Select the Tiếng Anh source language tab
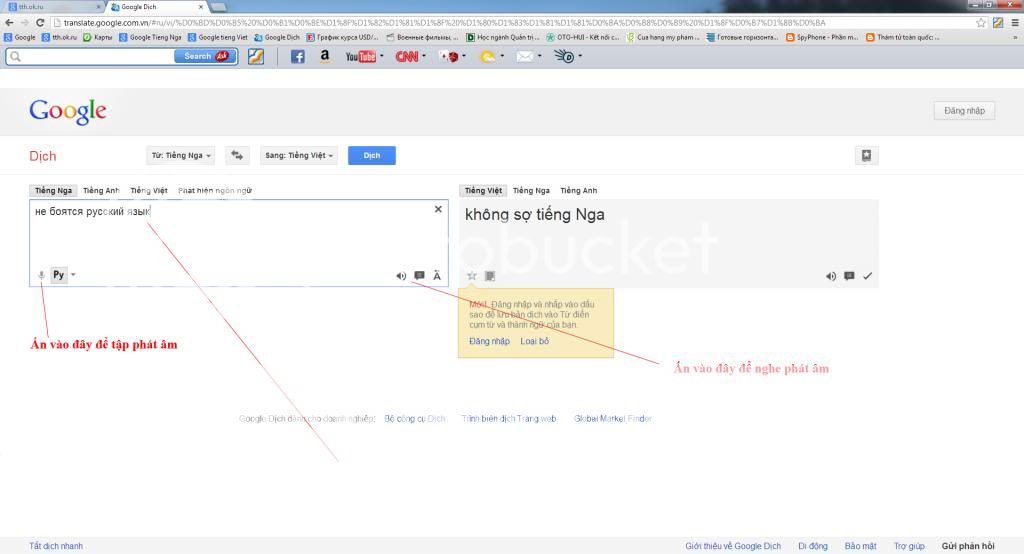Screen dimensions: 1024x554 (101, 190)
